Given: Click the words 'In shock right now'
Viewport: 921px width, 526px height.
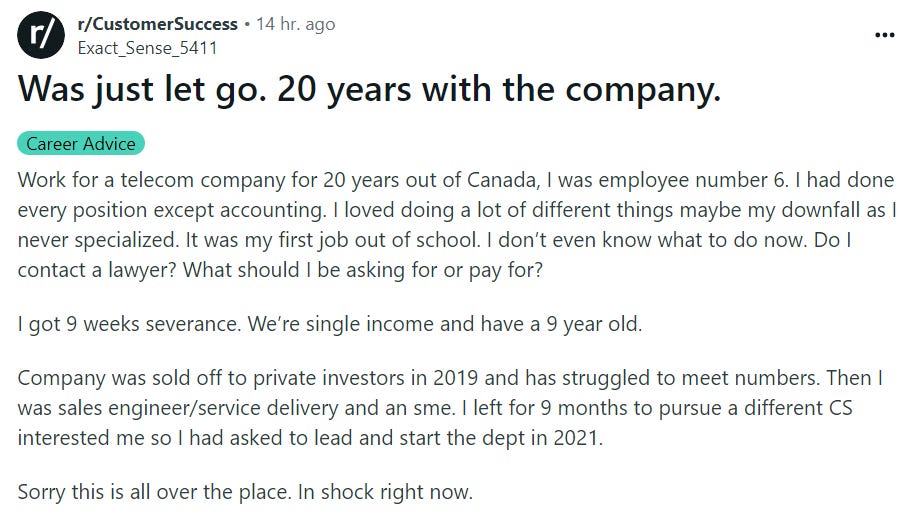Looking at the screenshot, I should [385, 492].
